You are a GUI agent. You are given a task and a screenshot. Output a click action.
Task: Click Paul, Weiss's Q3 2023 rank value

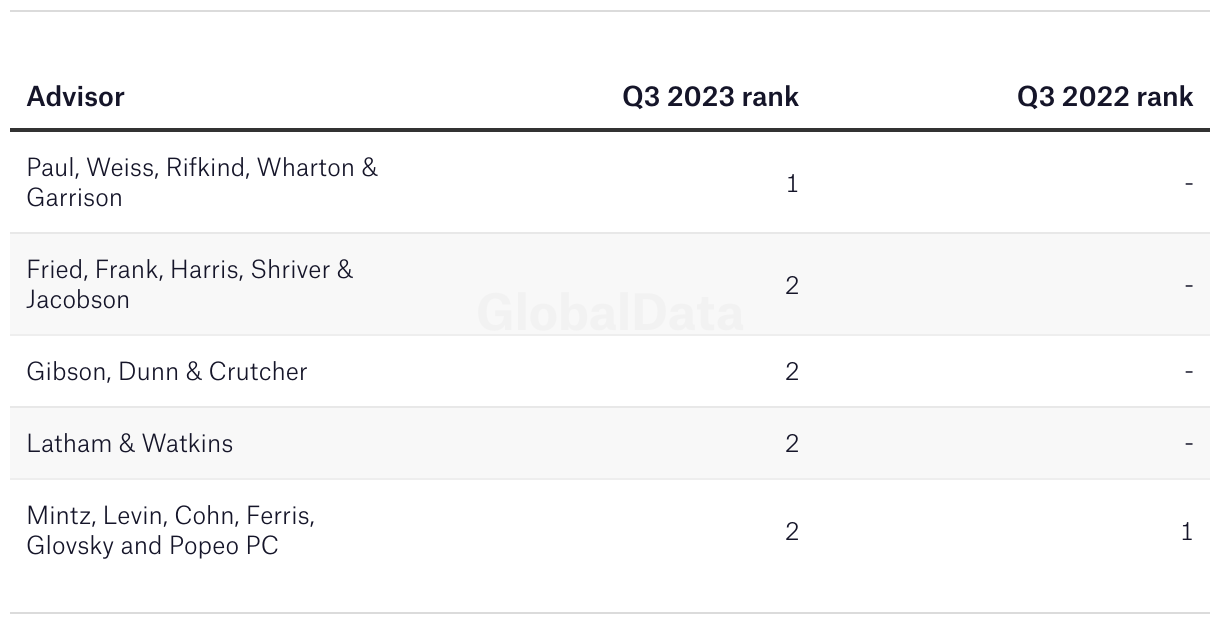pyautogui.click(x=792, y=184)
